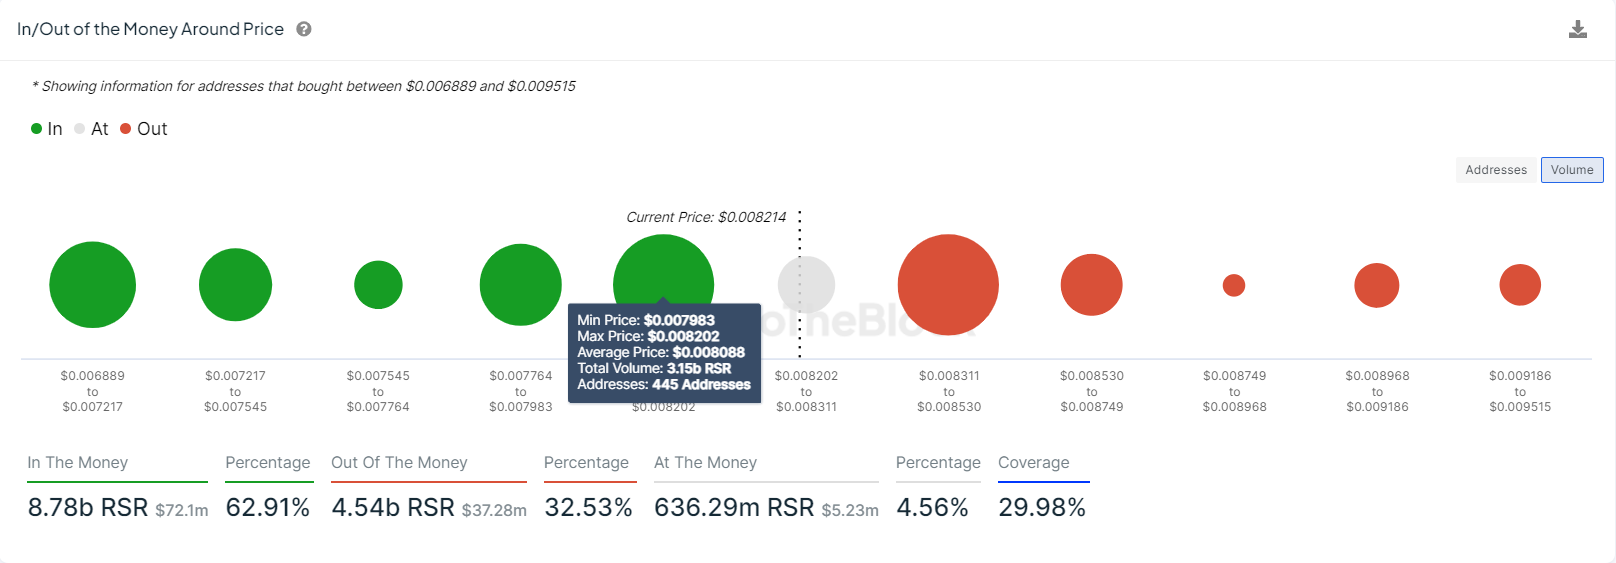Click the In The Money heading
This screenshot has width=1616, height=563.
pos(78,463)
